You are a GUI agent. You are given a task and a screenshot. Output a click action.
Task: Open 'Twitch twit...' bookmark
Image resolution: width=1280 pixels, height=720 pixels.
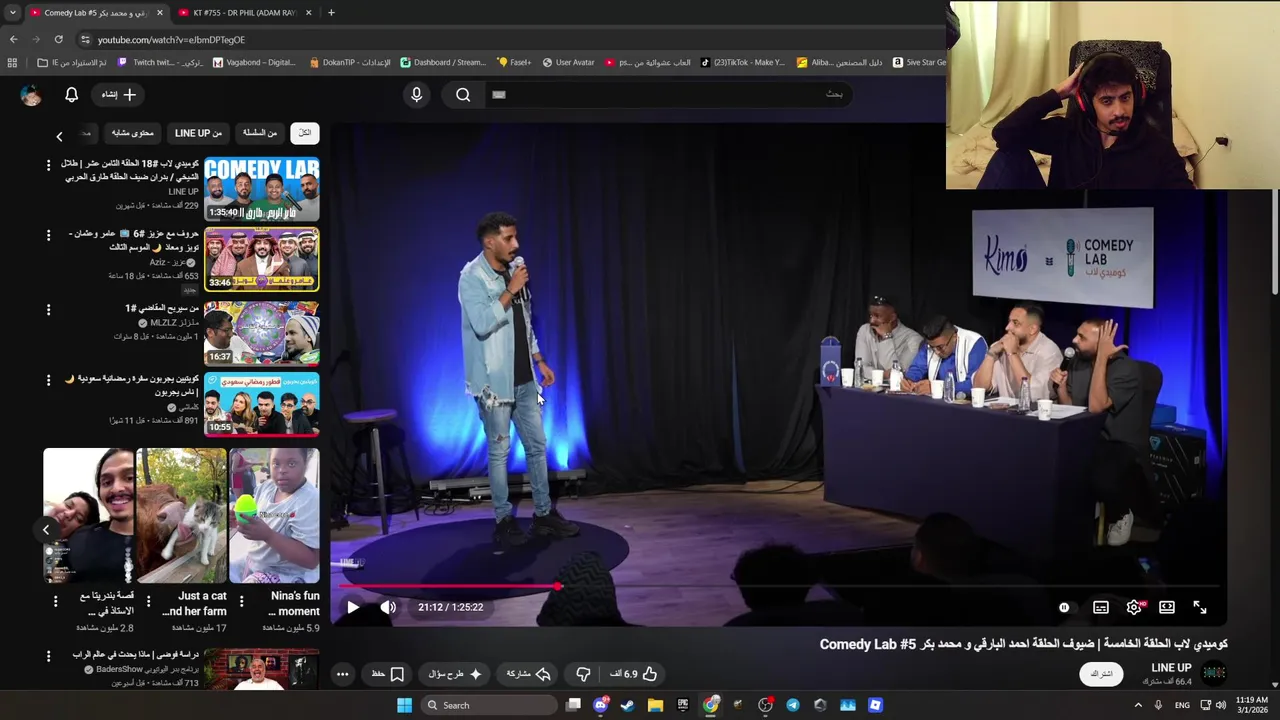pos(161,62)
